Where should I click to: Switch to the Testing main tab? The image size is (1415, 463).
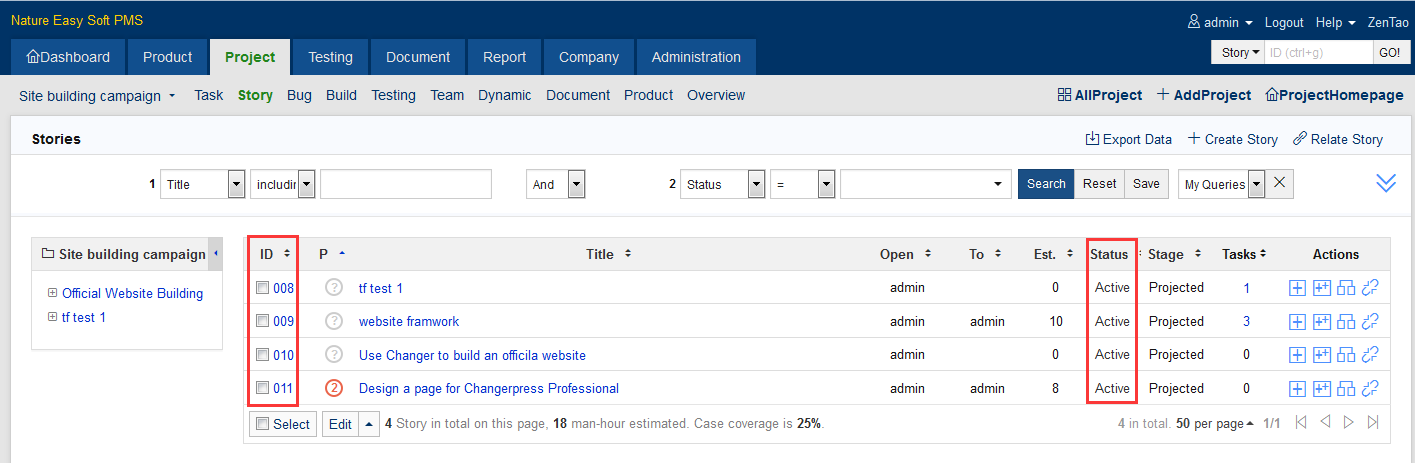330,57
